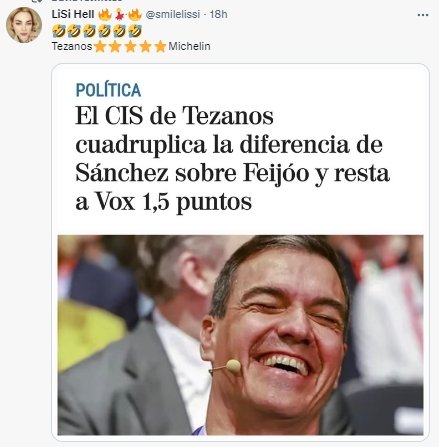Click the first fire emoji after LiSi Hell
This screenshot has height=447, width=439.
coord(105,14)
